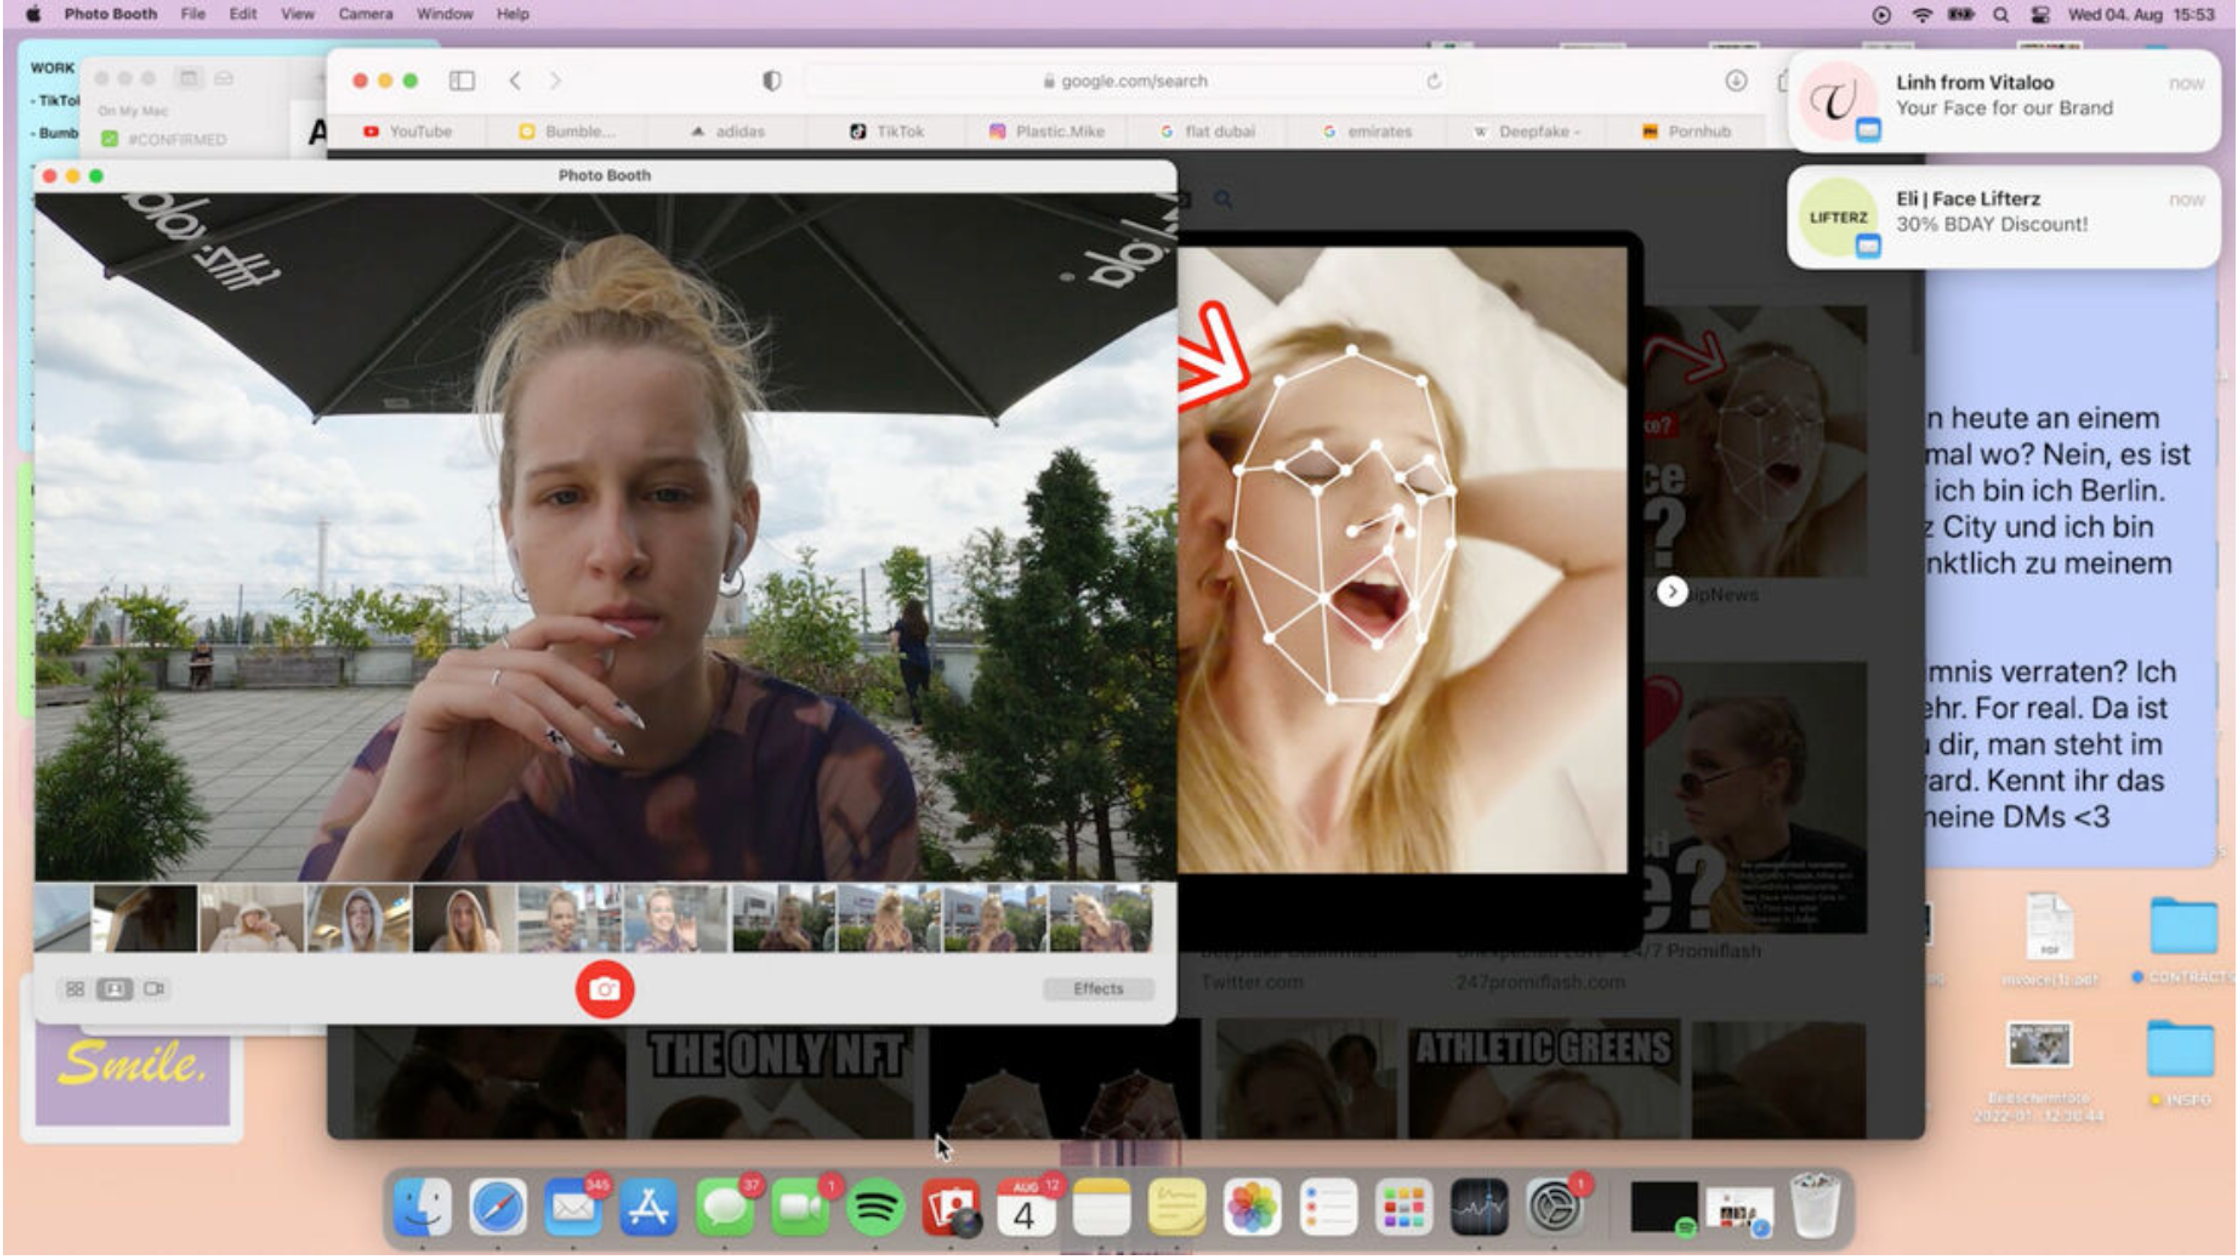The width and height of the screenshot is (2240, 1260).
Task: Open the Camera menu
Action: pos(365,14)
